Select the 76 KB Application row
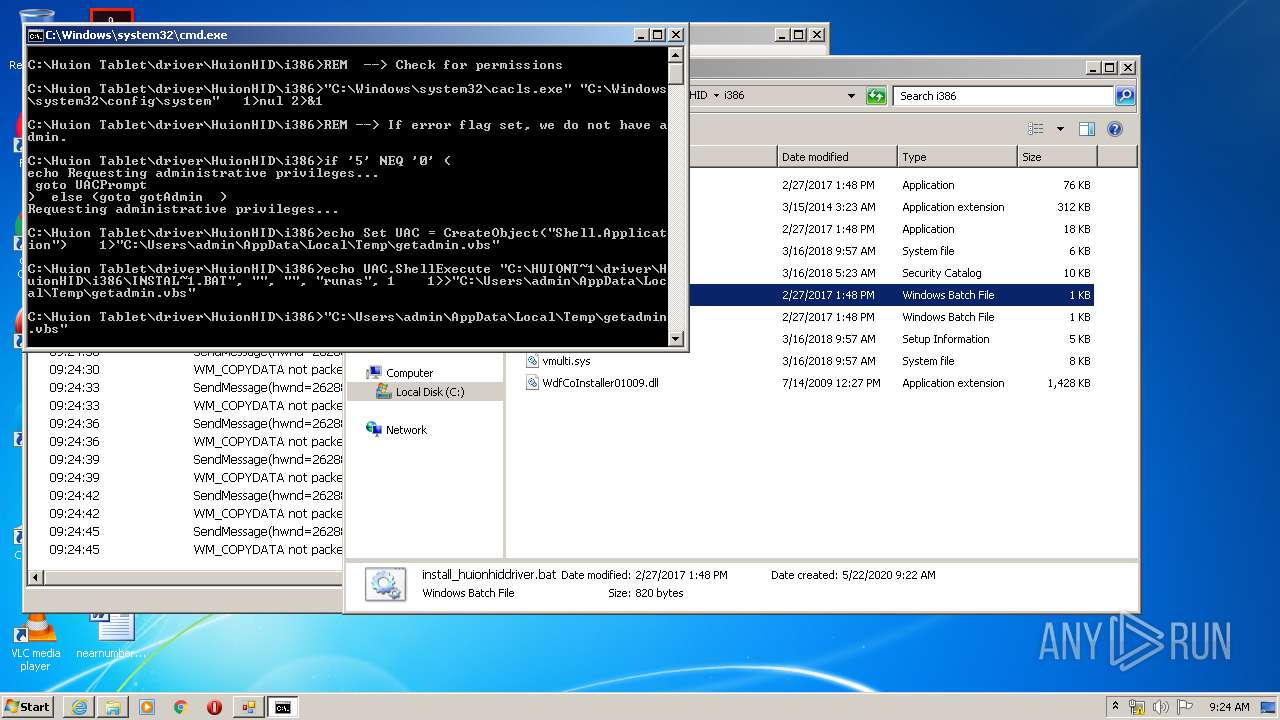The height and width of the screenshot is (720, 1280). coord(890,185)
